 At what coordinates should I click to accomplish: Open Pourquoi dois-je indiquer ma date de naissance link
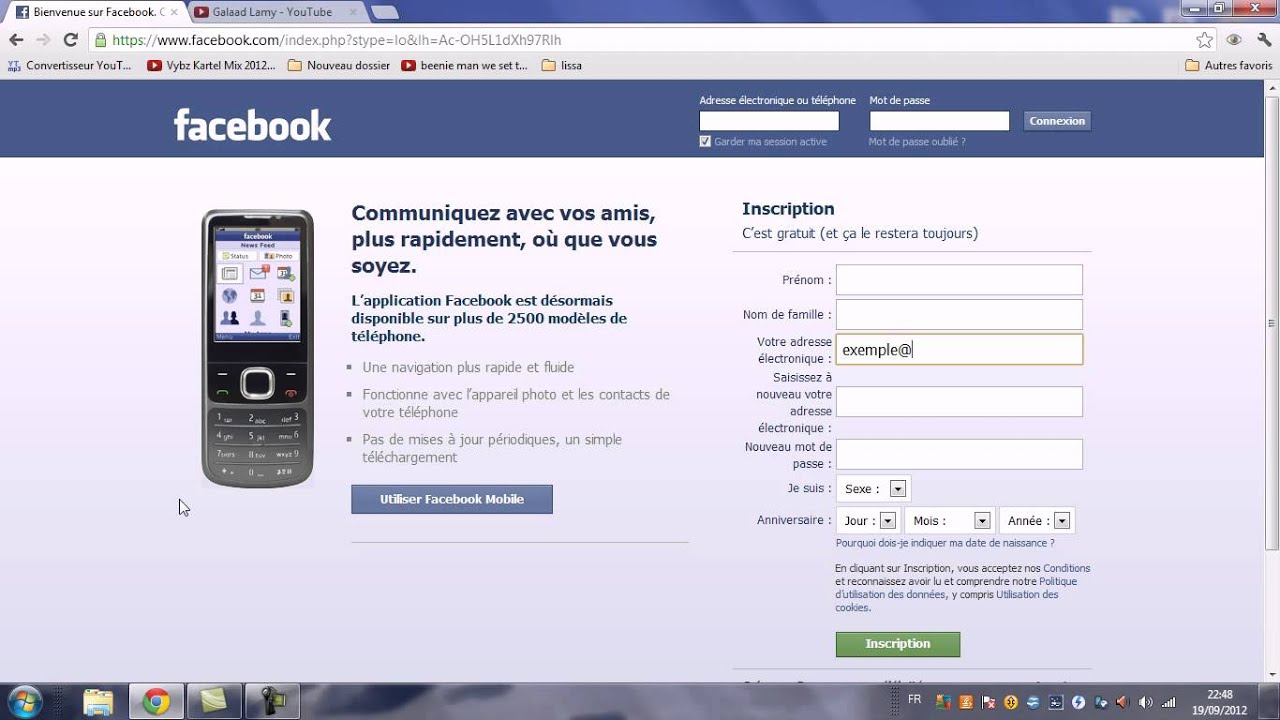[945, 543]
